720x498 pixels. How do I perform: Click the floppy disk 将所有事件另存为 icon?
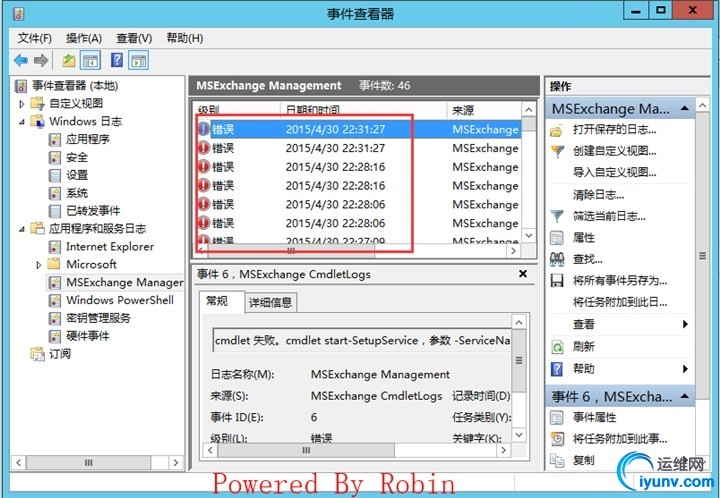pyautogui.click(x=557, y=280)
